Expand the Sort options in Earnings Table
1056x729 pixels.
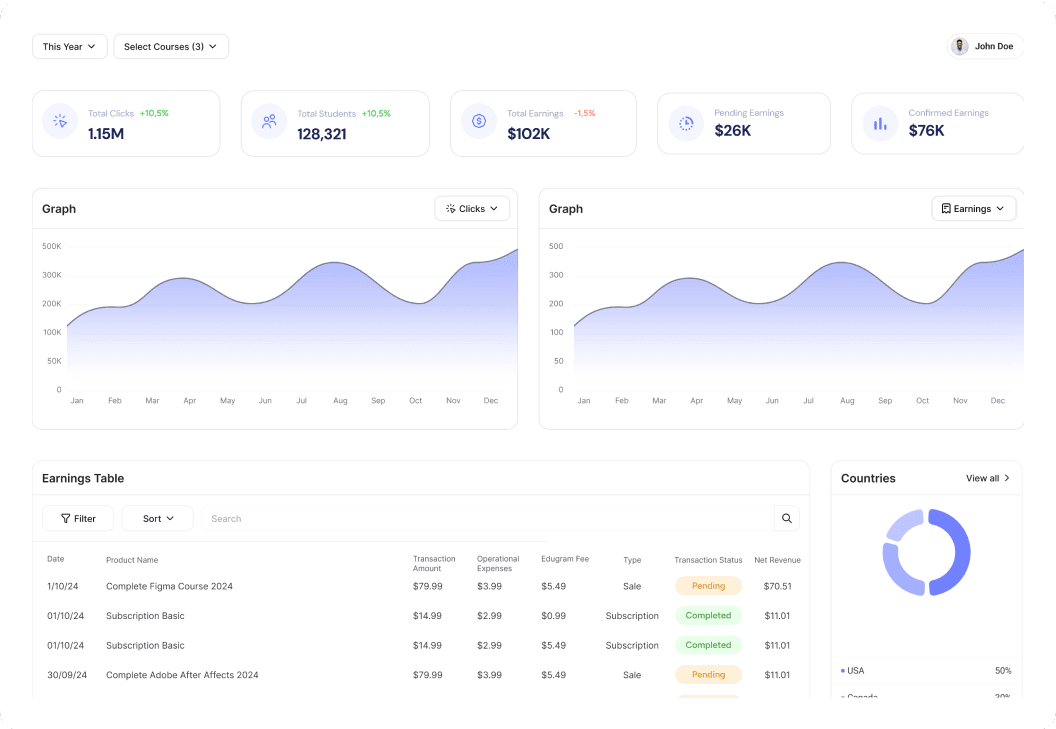158,518
